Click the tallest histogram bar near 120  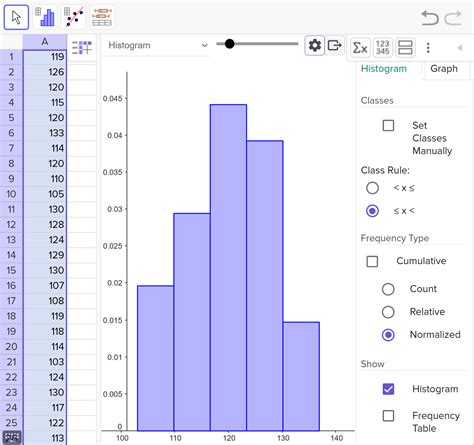(228, 267)
